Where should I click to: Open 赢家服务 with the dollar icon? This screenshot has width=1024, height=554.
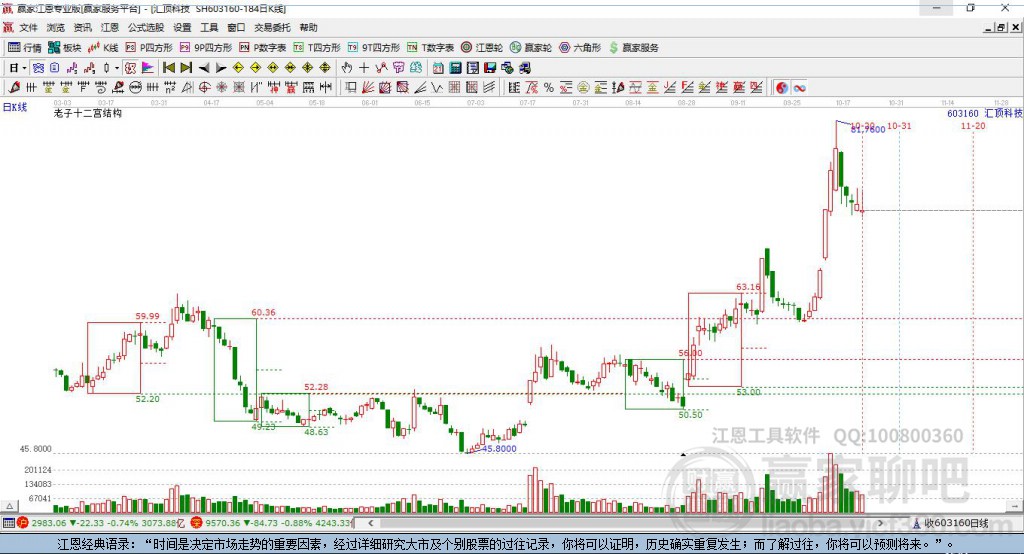[633, 48]
